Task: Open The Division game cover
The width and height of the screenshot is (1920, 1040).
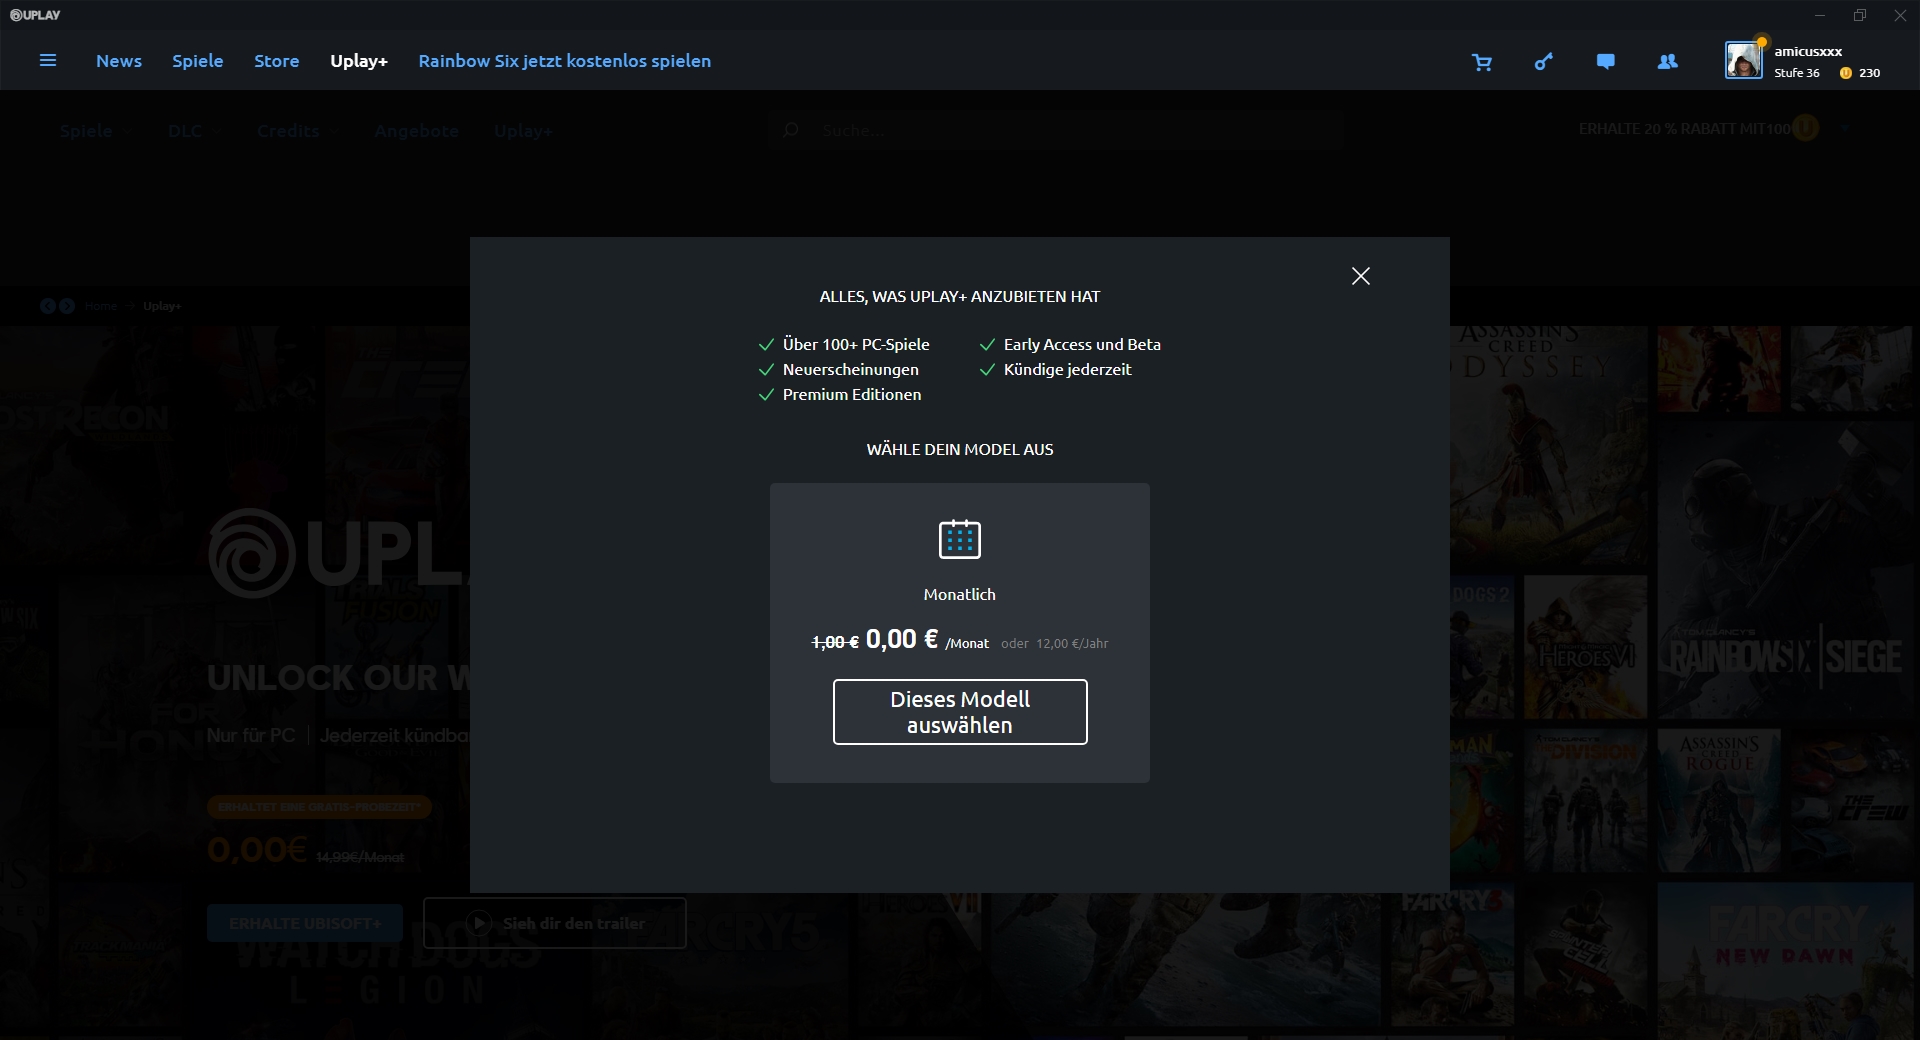Action: pos(1585,800)
